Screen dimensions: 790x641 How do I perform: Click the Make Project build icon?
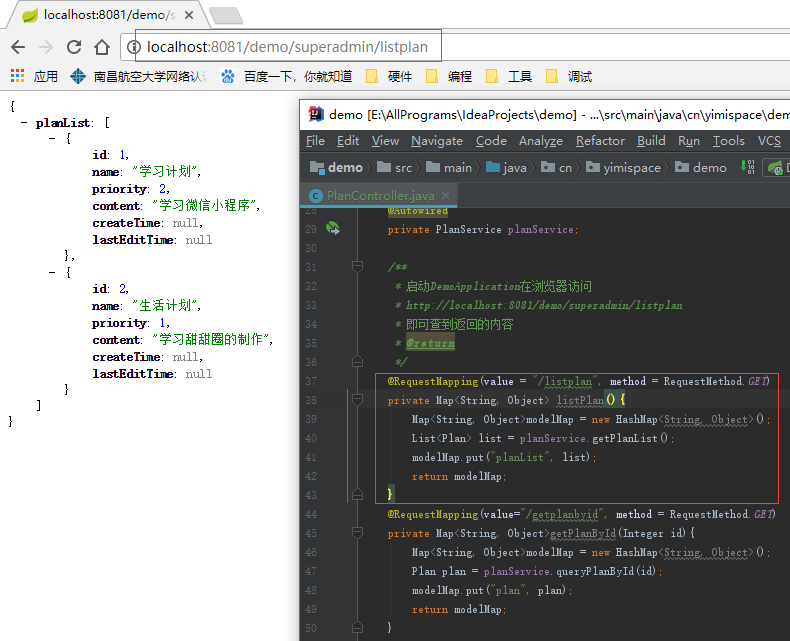pos(747,167)
